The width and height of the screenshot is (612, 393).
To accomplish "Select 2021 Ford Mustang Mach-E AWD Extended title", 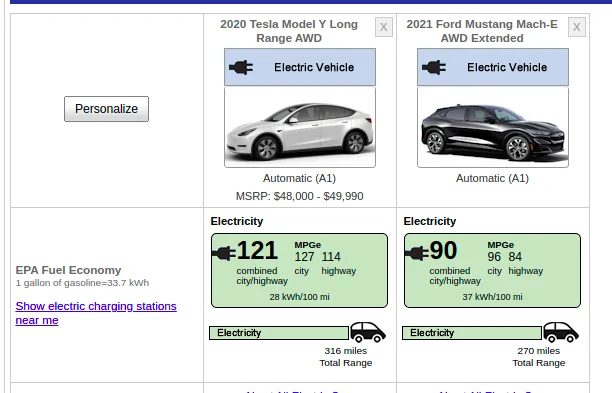I will pos(482,31).
